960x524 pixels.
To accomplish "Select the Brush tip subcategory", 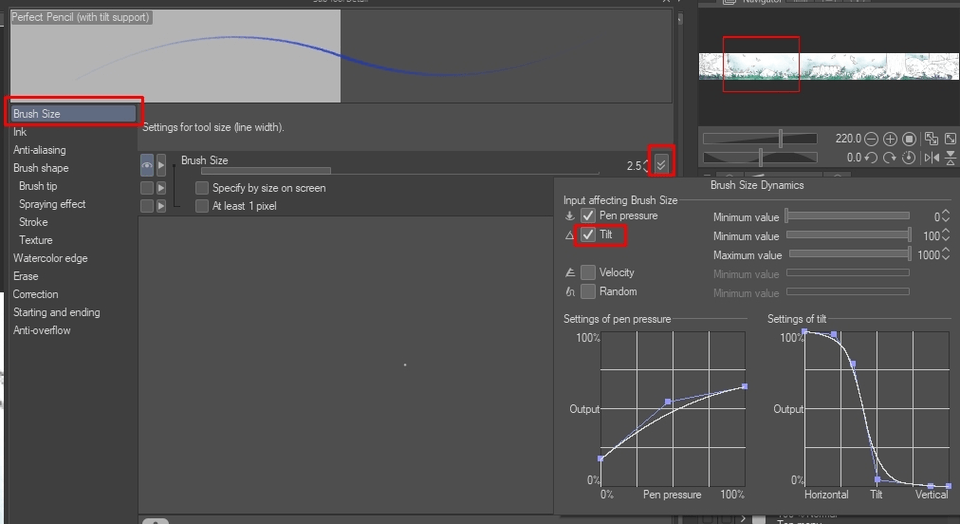I will [38, 186].
